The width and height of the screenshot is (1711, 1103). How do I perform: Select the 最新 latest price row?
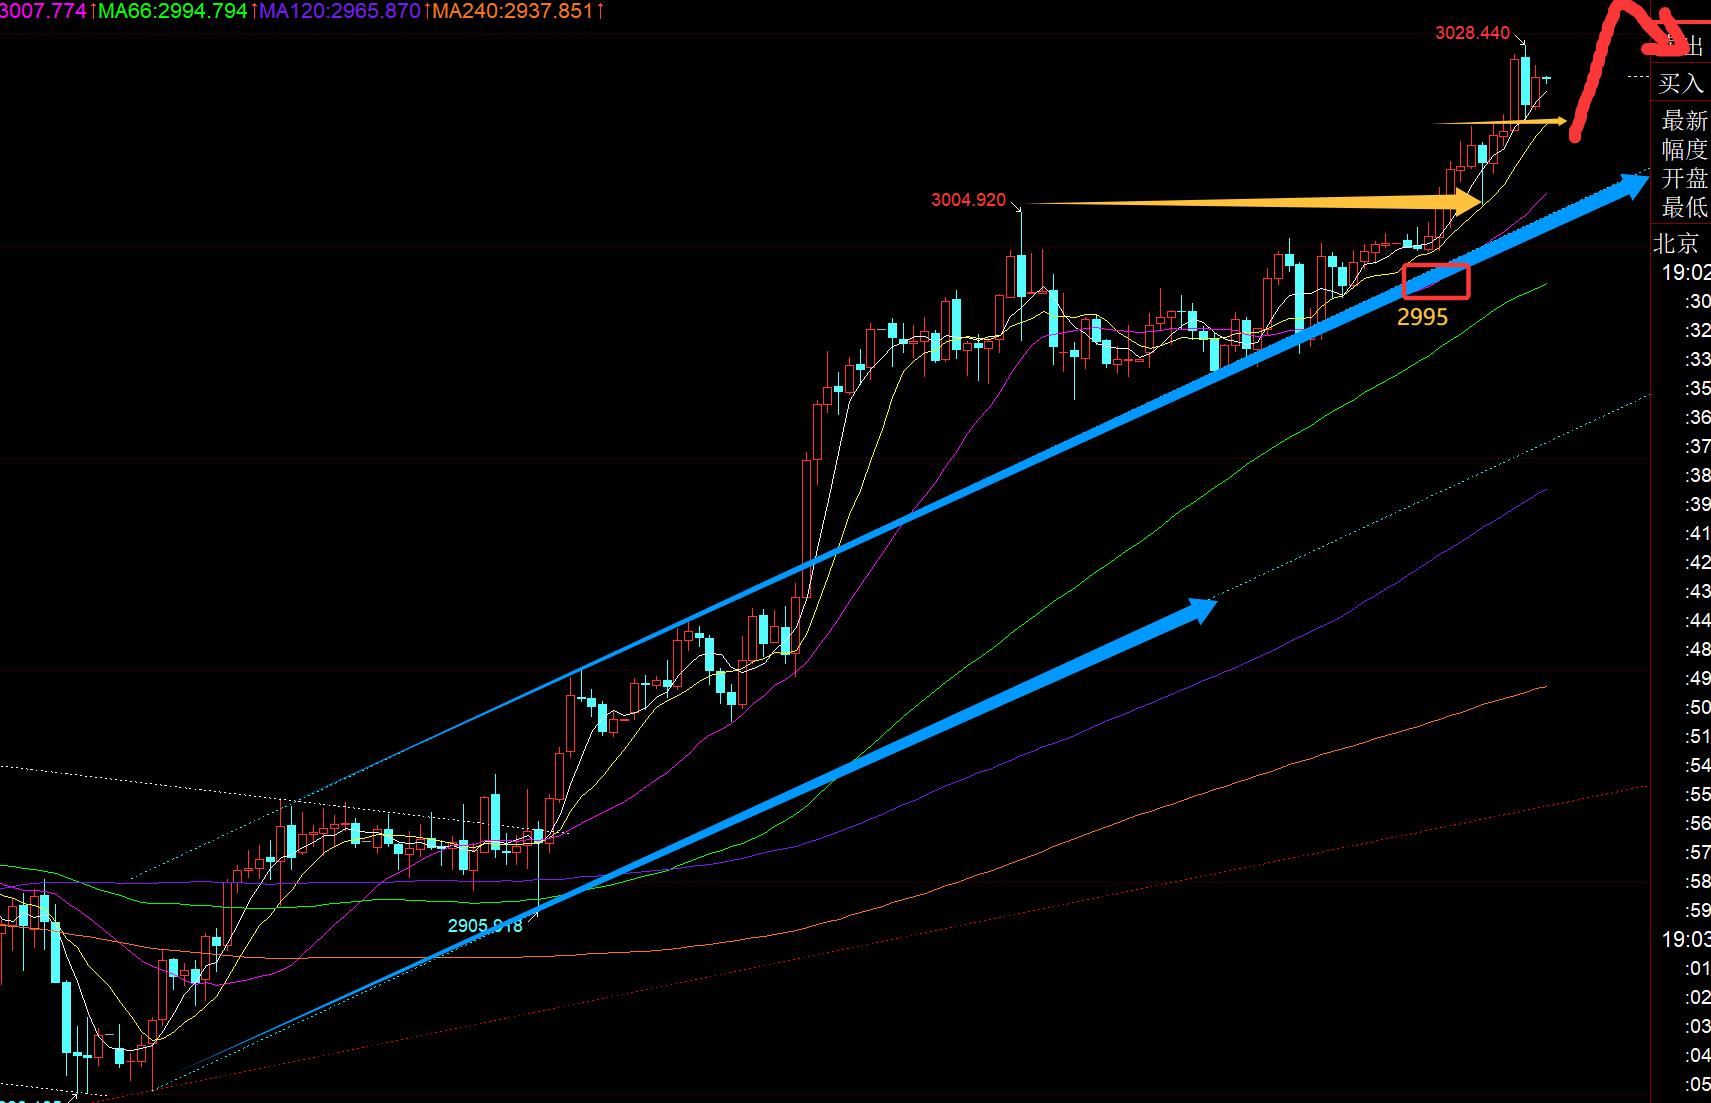point(1684,121)
